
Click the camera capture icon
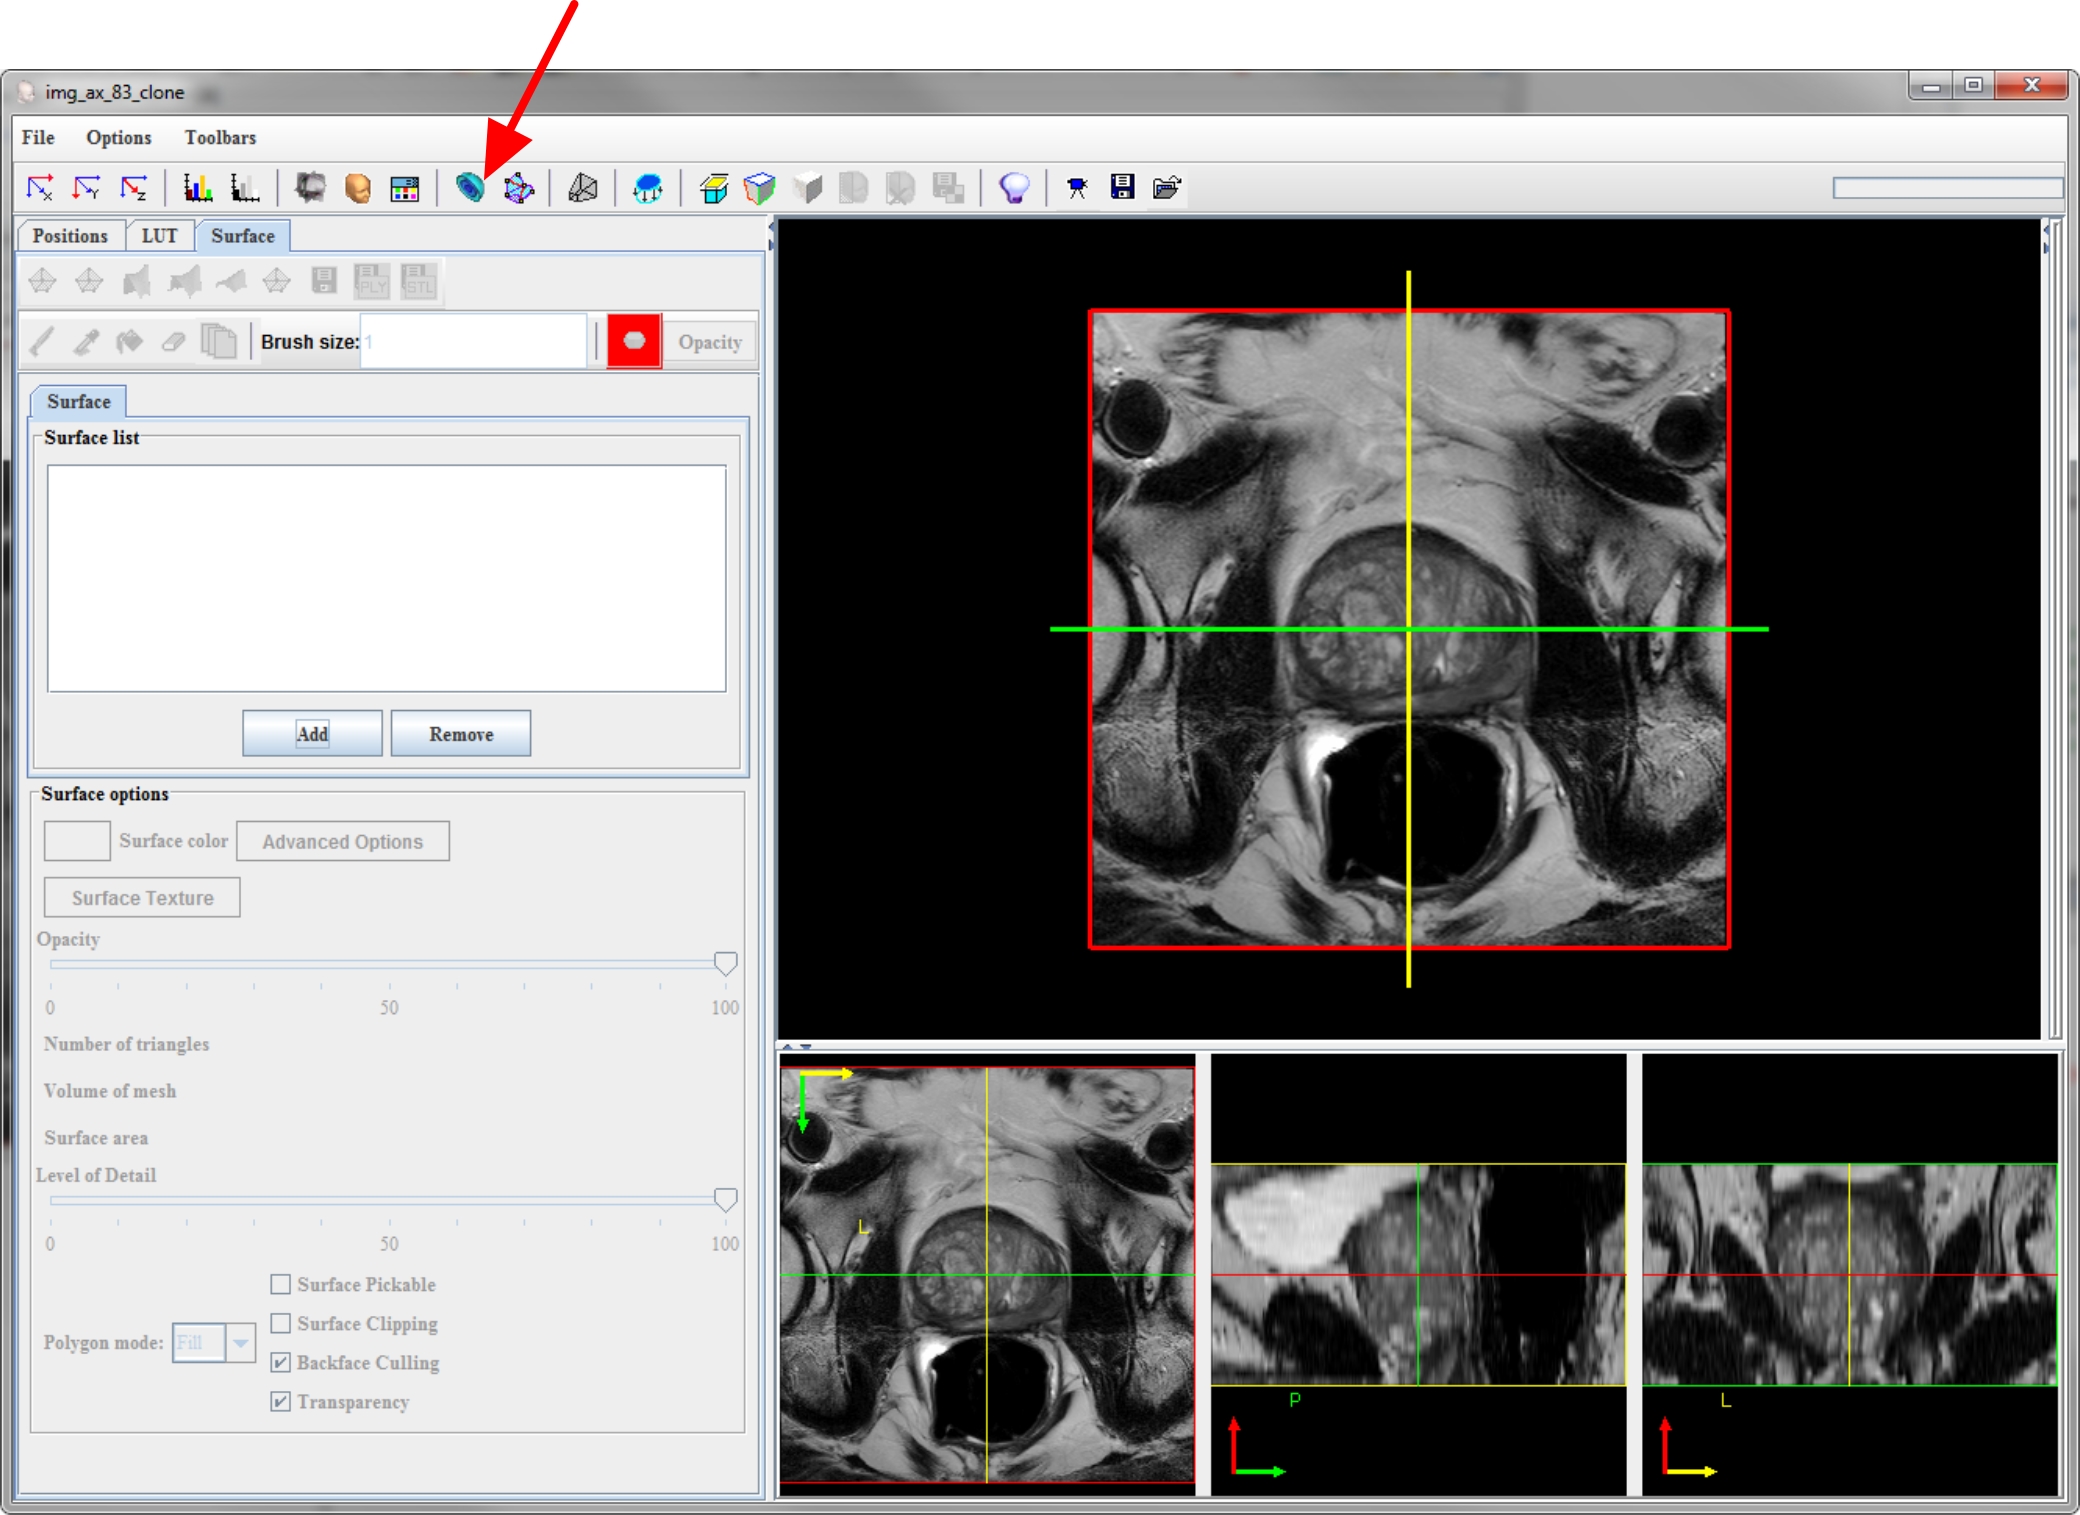(x=1077, y=187)
